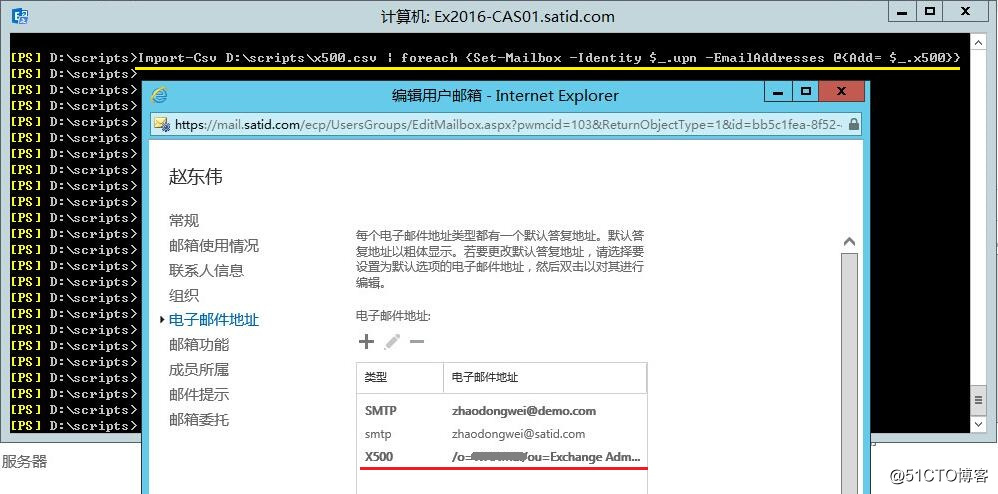
Task: Select the X500 address row
Action: point(502,457)
